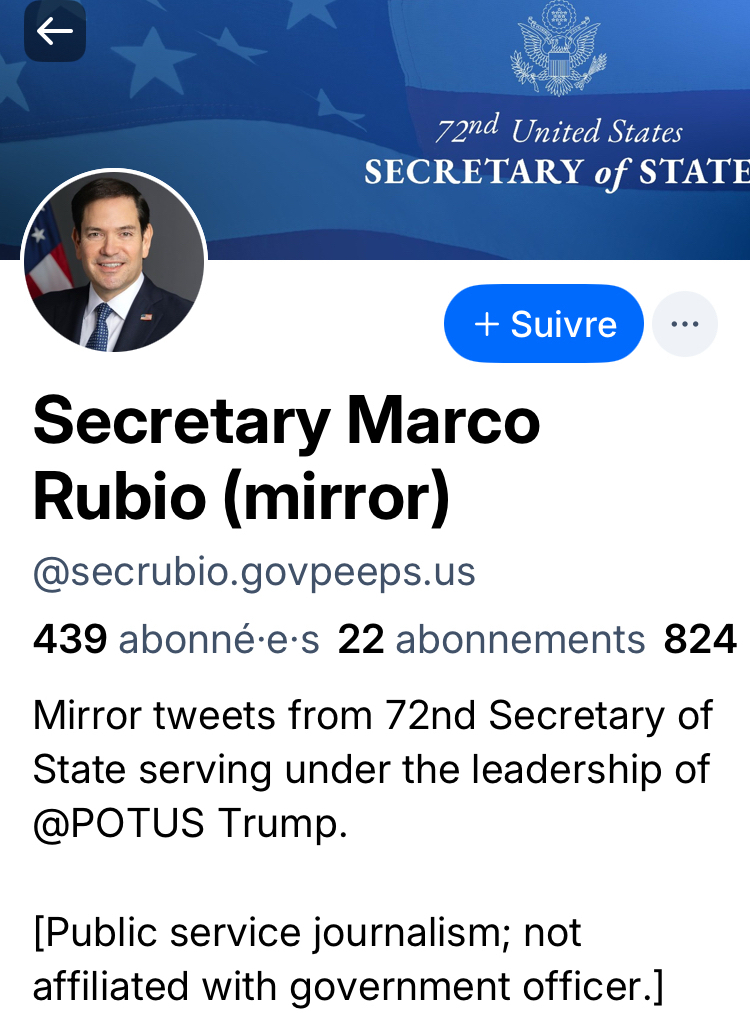Click the "Mirror tweets from 72nd Secretary" line
This screenshot has width=750, height=1013.
pyautogui.click(x=372, y=716)
